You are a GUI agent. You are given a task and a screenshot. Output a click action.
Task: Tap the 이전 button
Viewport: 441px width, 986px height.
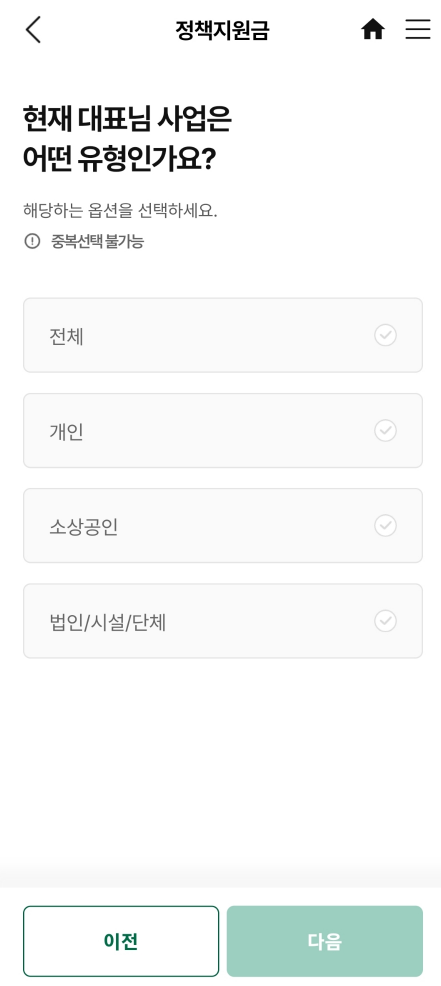point(121,941)
